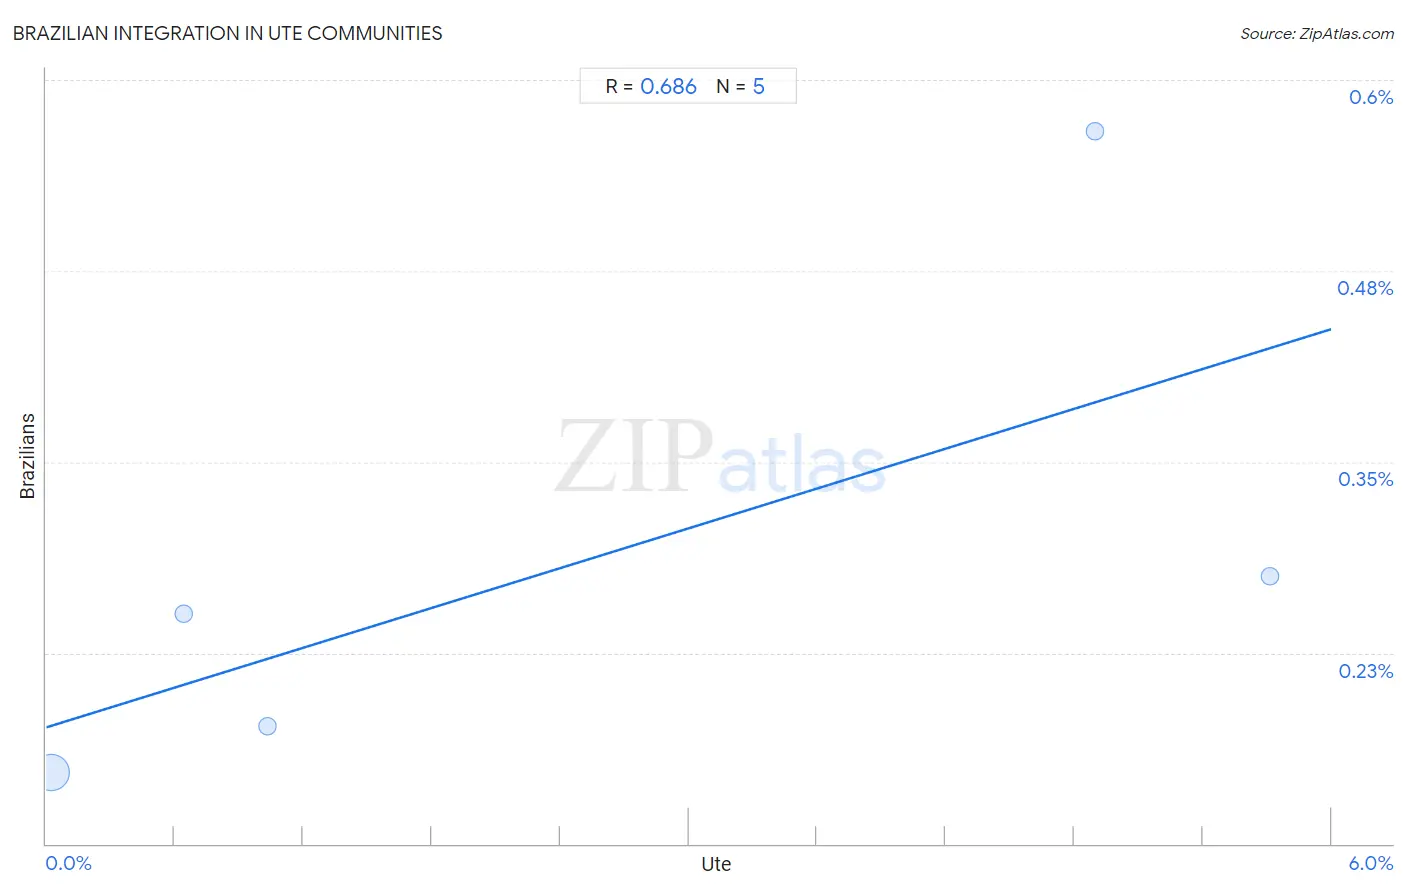The height and width of the screenshot is (892, 1406).
Task: Click the N = 5 sample count
Action: pos(740,87)
